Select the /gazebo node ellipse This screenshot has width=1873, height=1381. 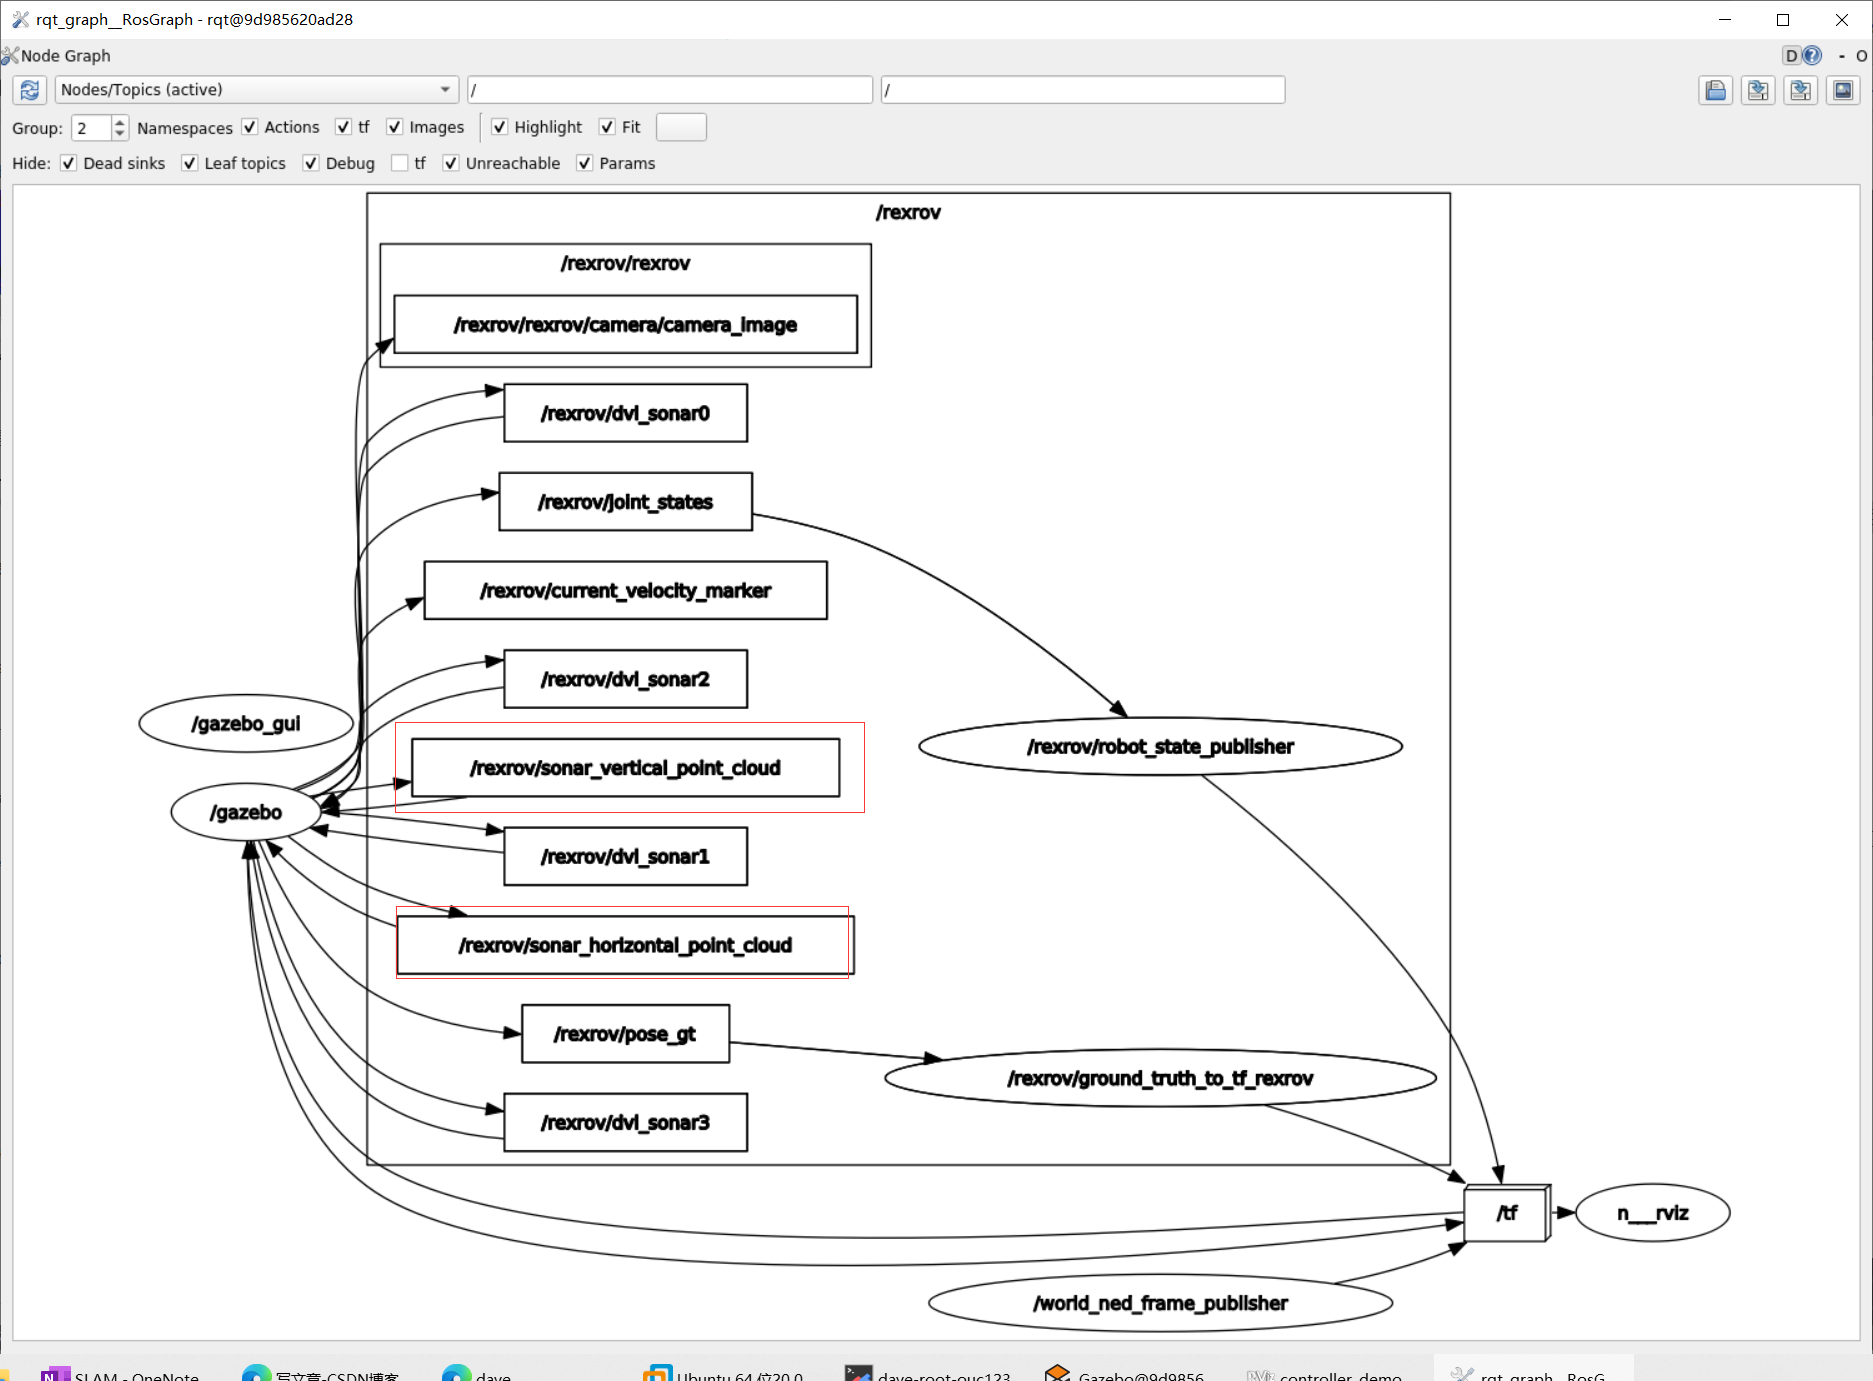tap(246, 812)
